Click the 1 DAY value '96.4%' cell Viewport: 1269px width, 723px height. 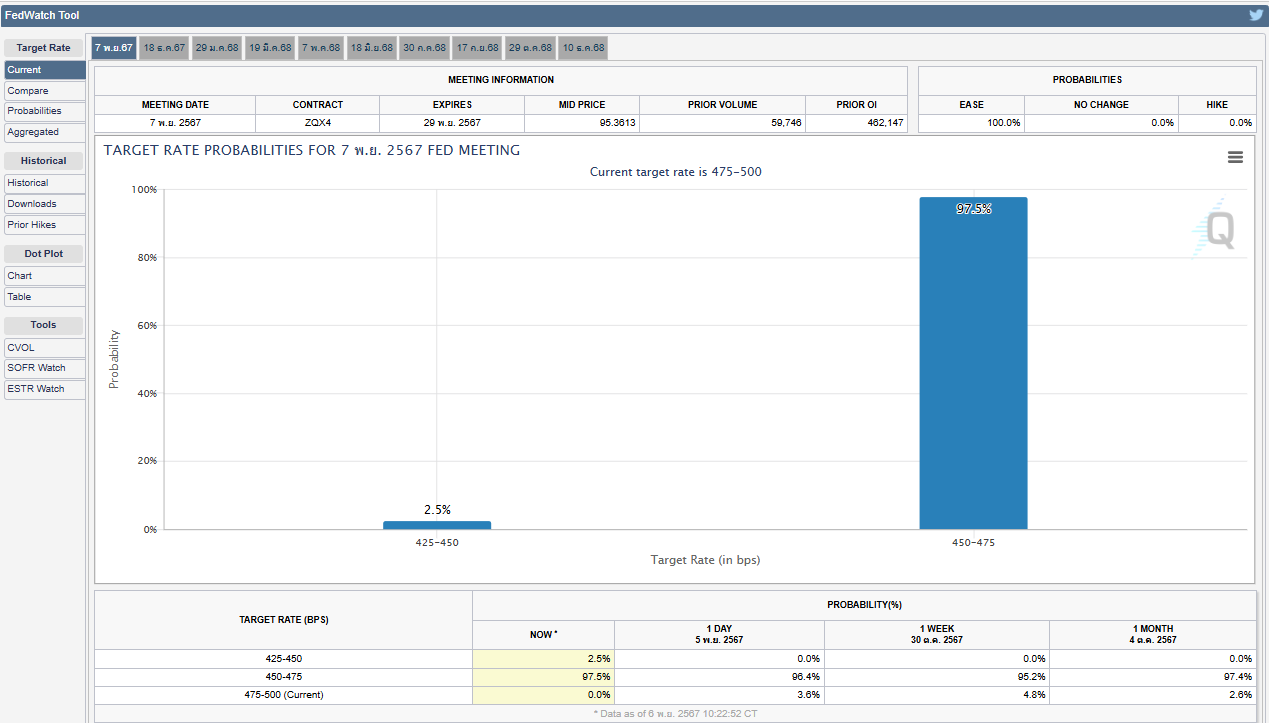pos(720,677)
